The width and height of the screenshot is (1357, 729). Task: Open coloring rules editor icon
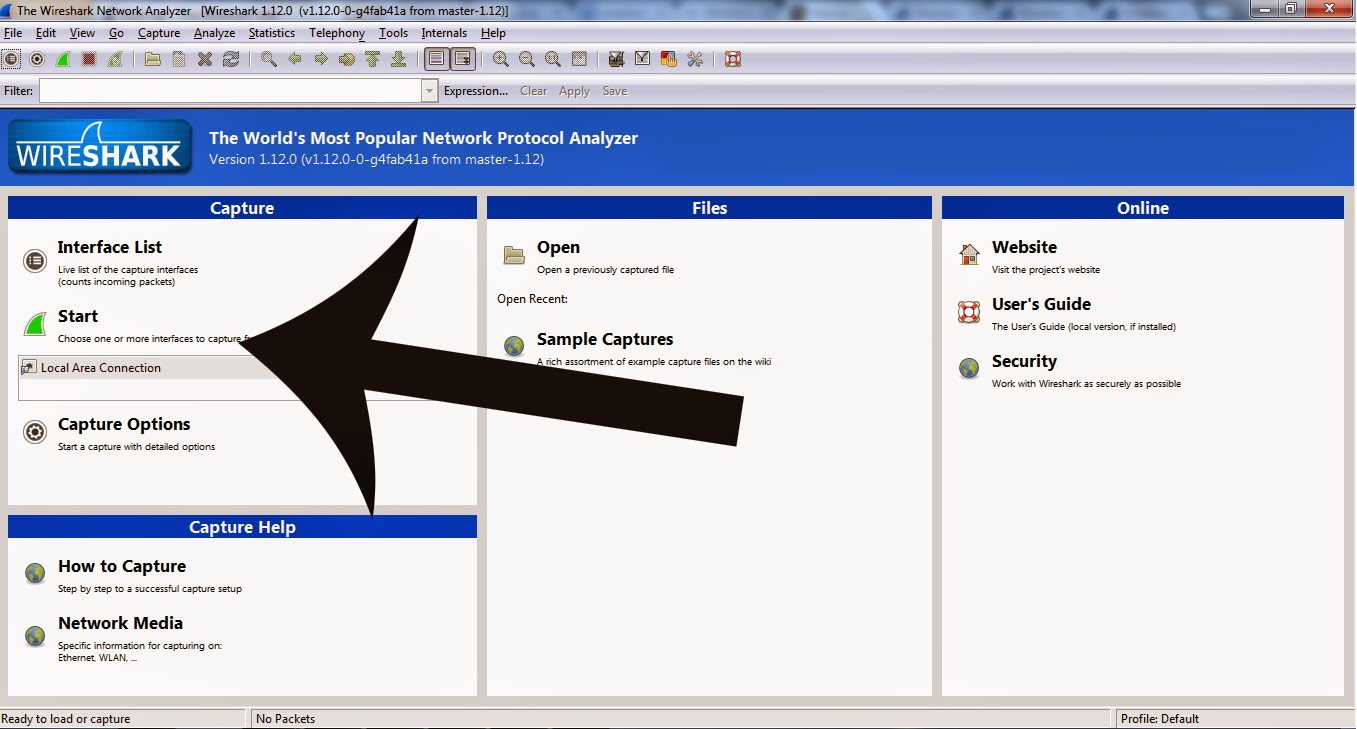[668, 59]
